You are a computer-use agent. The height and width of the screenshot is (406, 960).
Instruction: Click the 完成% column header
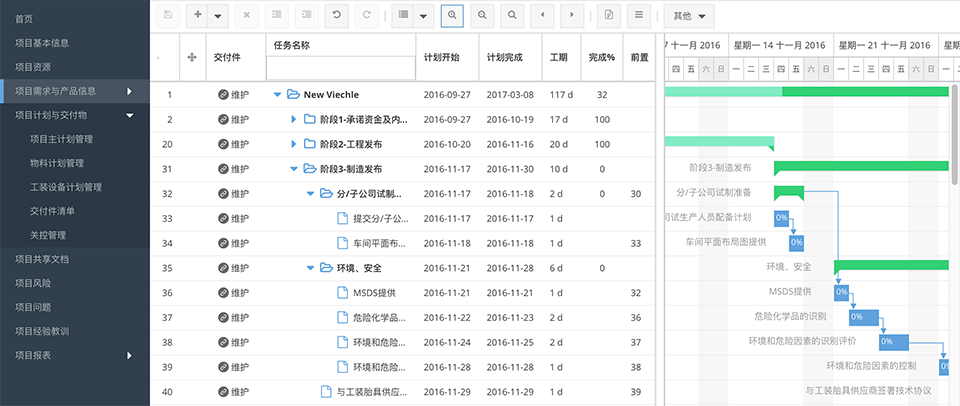click(x=602, y=58)
